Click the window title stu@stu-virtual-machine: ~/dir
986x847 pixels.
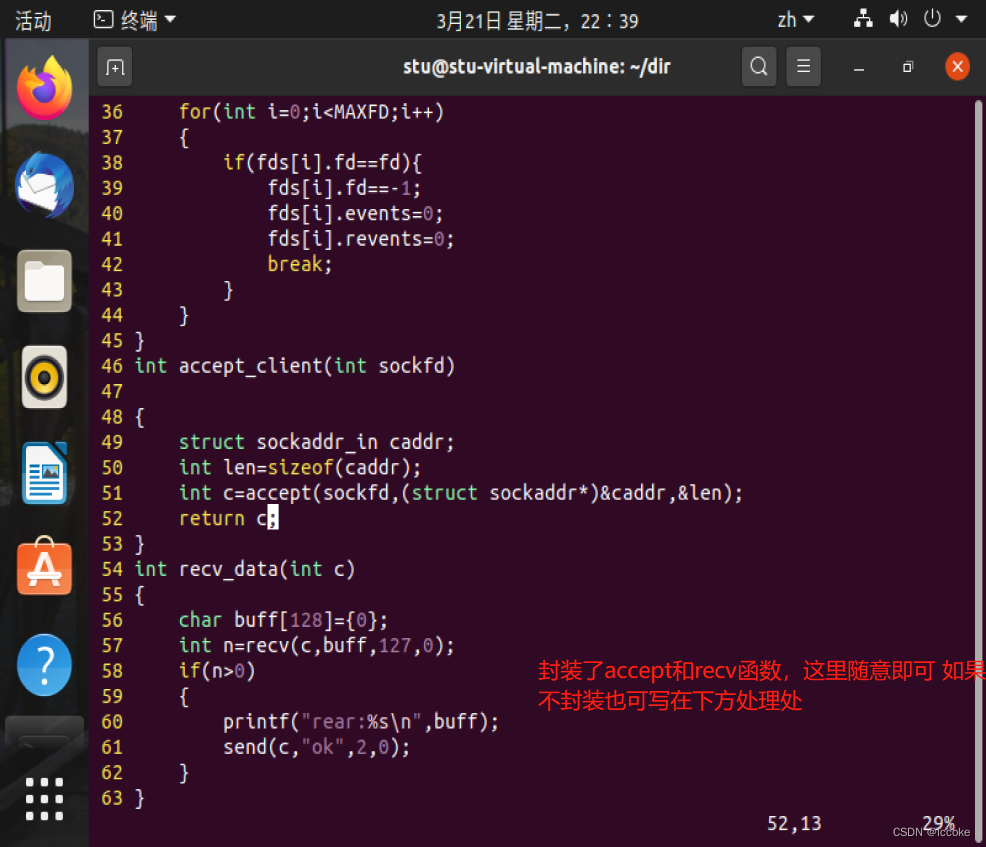[536, 66]
